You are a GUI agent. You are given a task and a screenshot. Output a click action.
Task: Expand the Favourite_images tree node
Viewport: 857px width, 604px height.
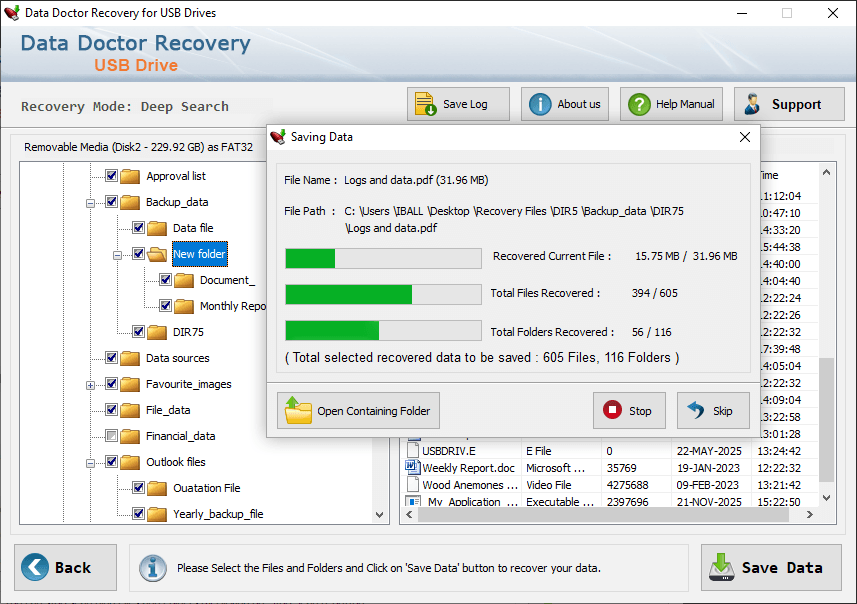point(90,385)
